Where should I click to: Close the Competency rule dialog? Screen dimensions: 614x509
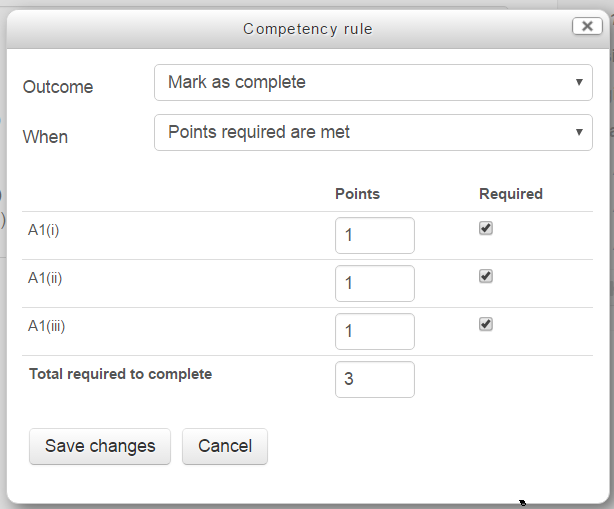pos(587,27)
